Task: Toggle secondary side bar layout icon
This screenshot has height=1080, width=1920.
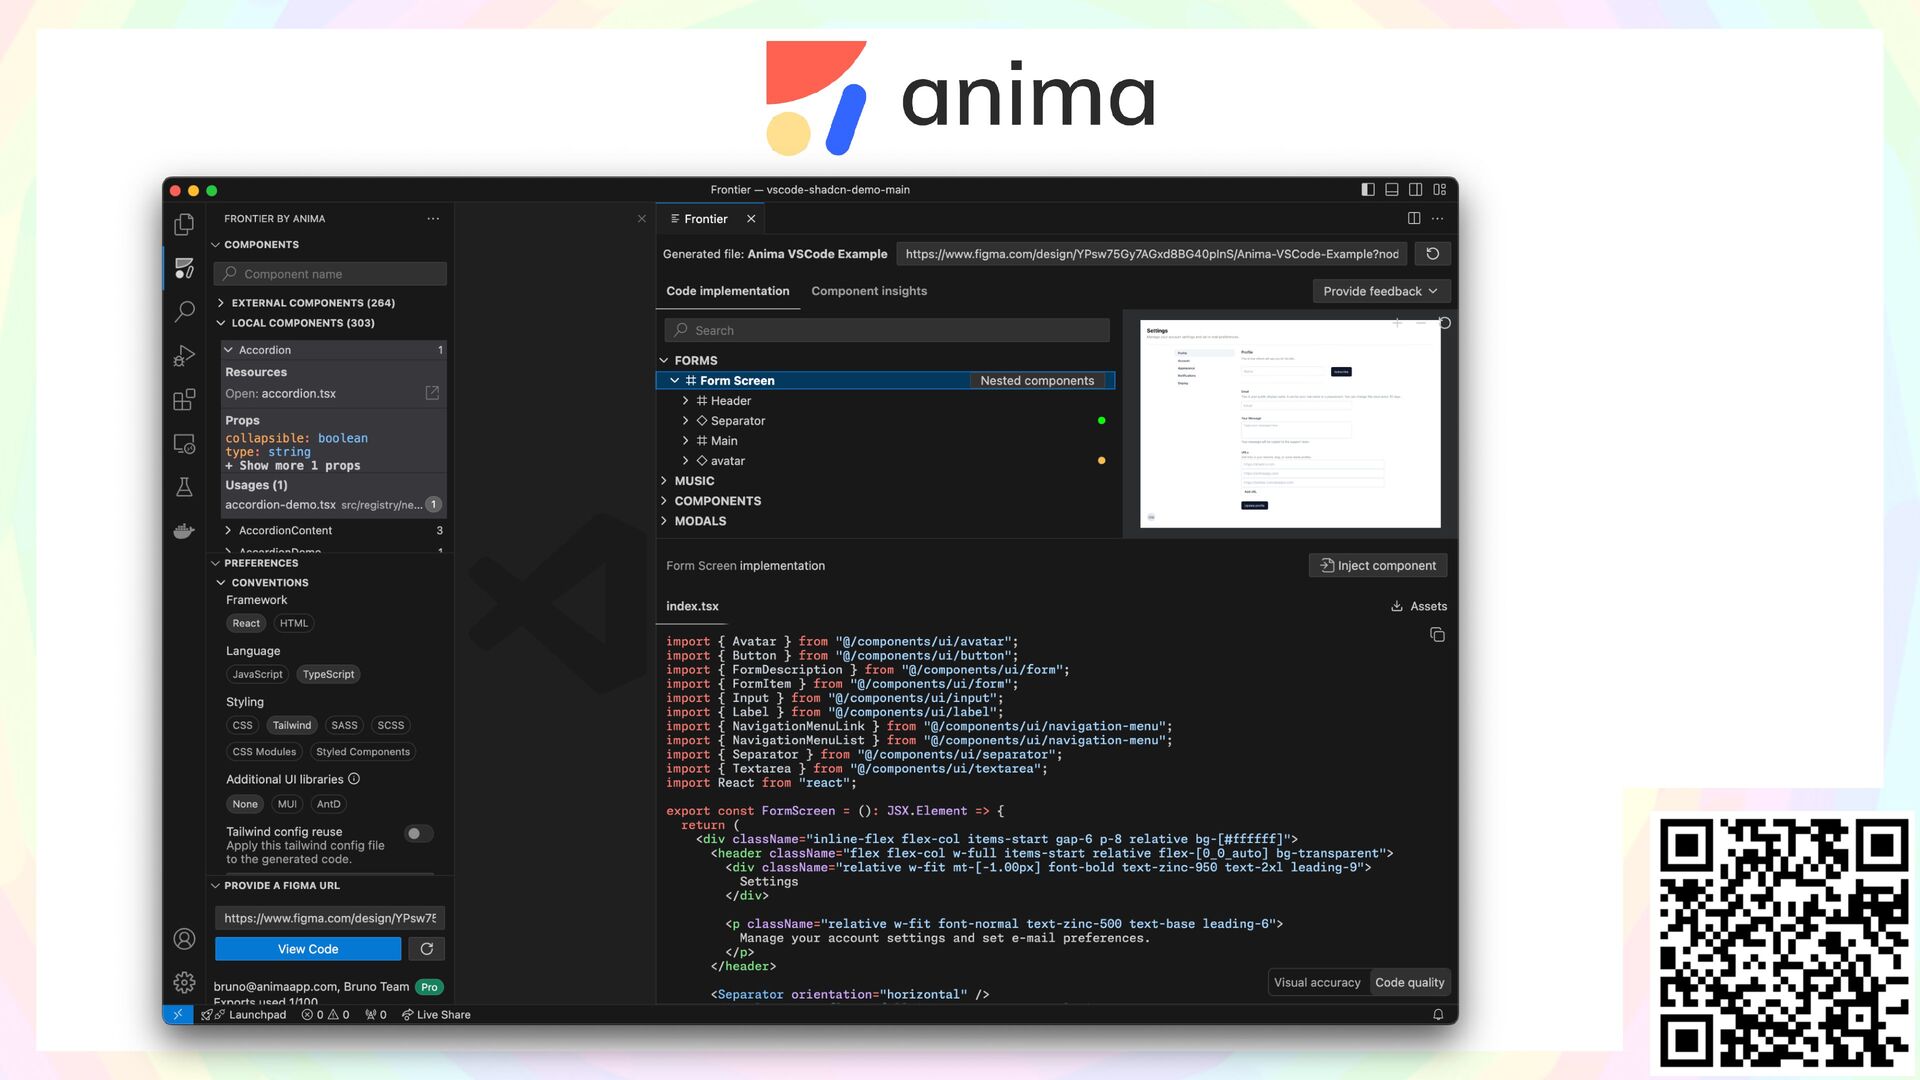Action: pos(1416,189)
